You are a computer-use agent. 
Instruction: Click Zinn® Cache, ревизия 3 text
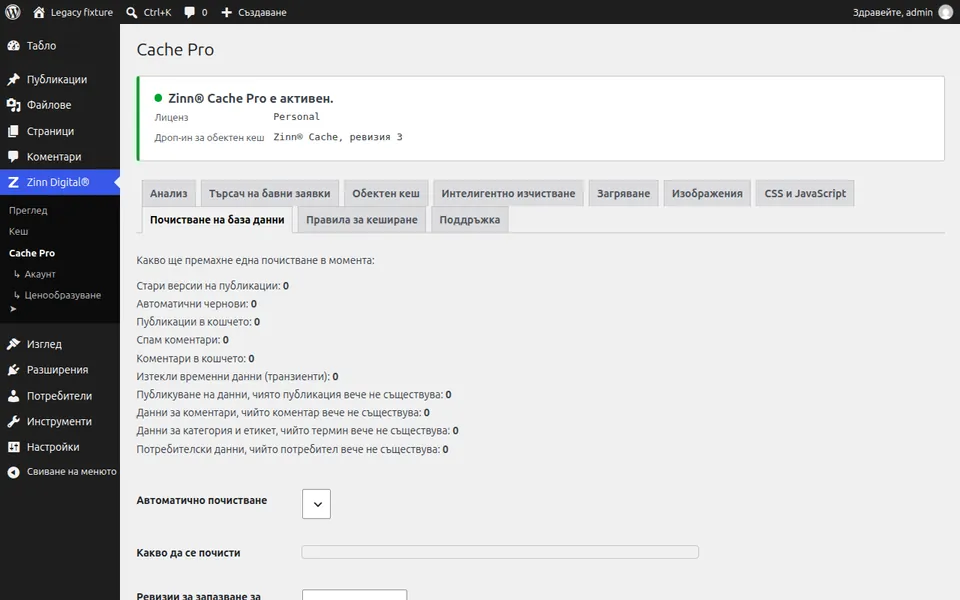pyautogui.click(x=338, y=137)
